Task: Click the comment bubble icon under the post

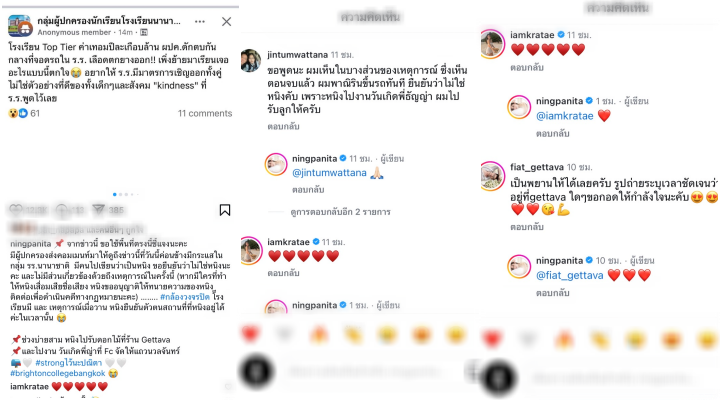Action: click(x=62, y=210)
